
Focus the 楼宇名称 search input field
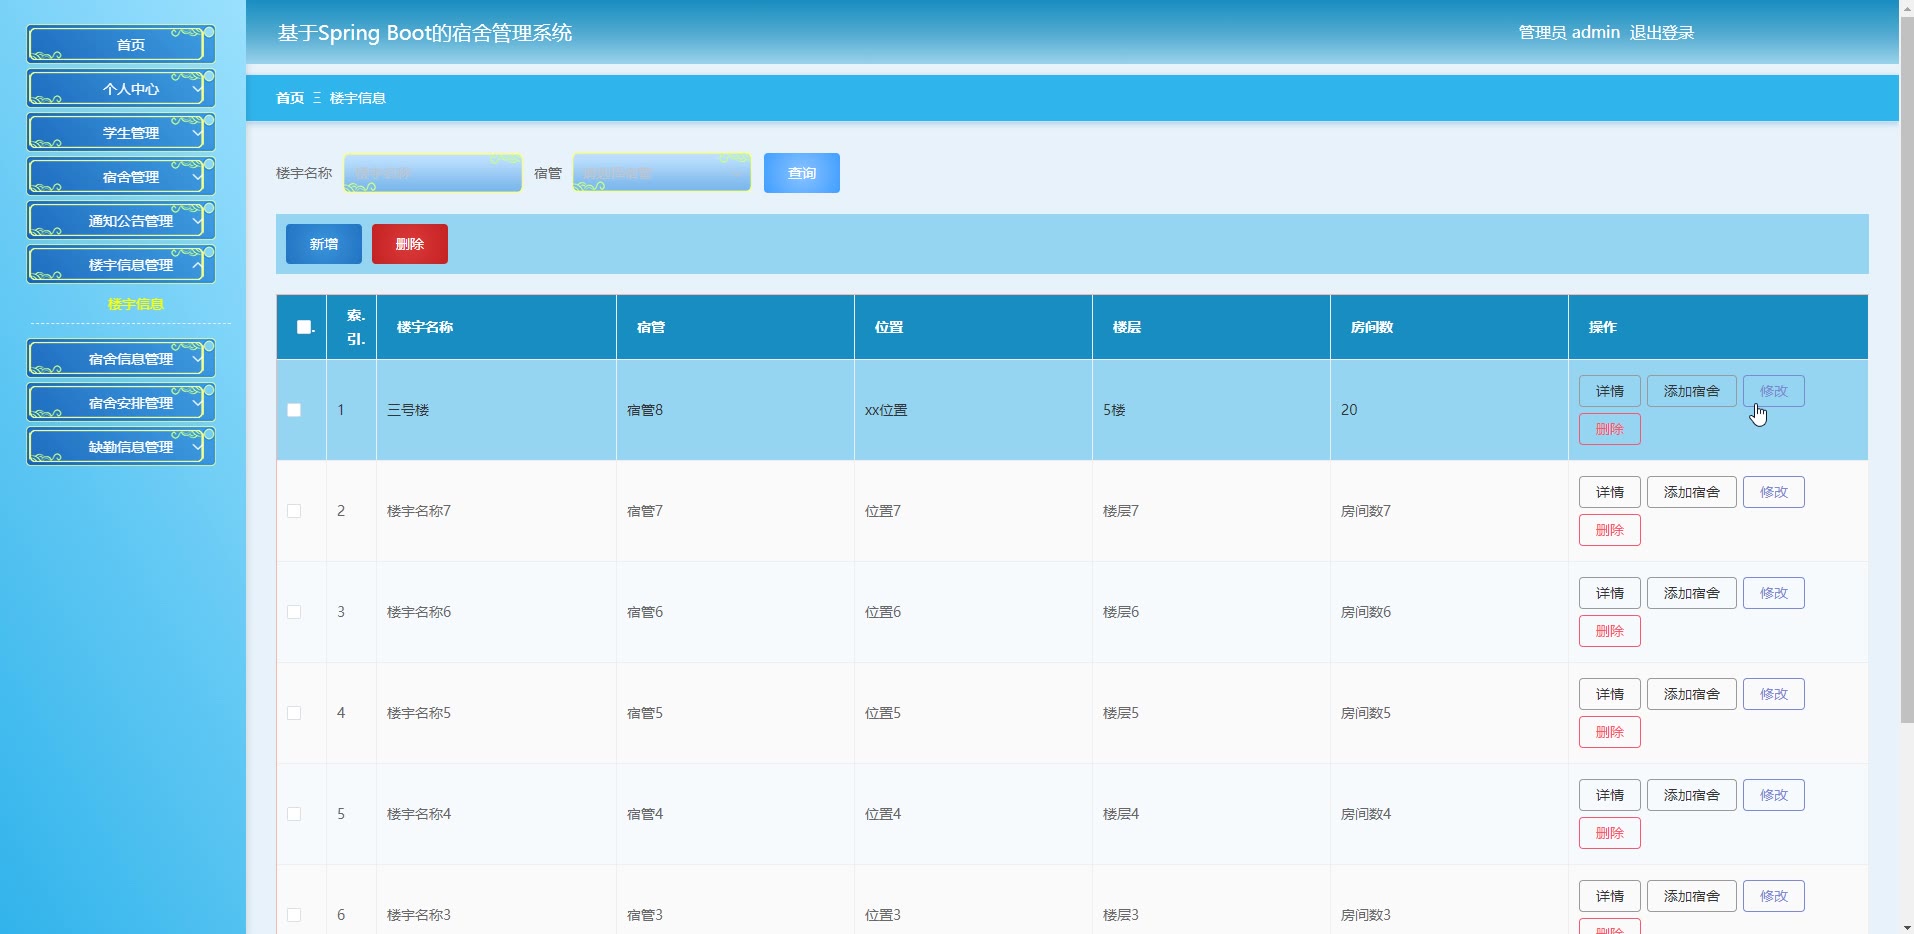(x=433, y=173)
